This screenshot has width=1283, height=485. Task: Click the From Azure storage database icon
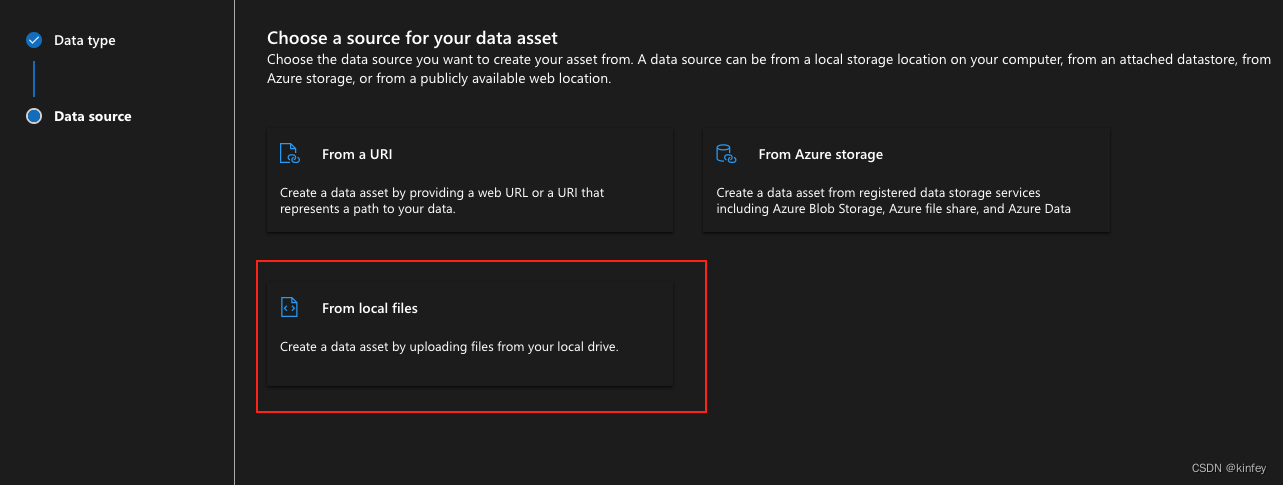[x=726, y=154]
